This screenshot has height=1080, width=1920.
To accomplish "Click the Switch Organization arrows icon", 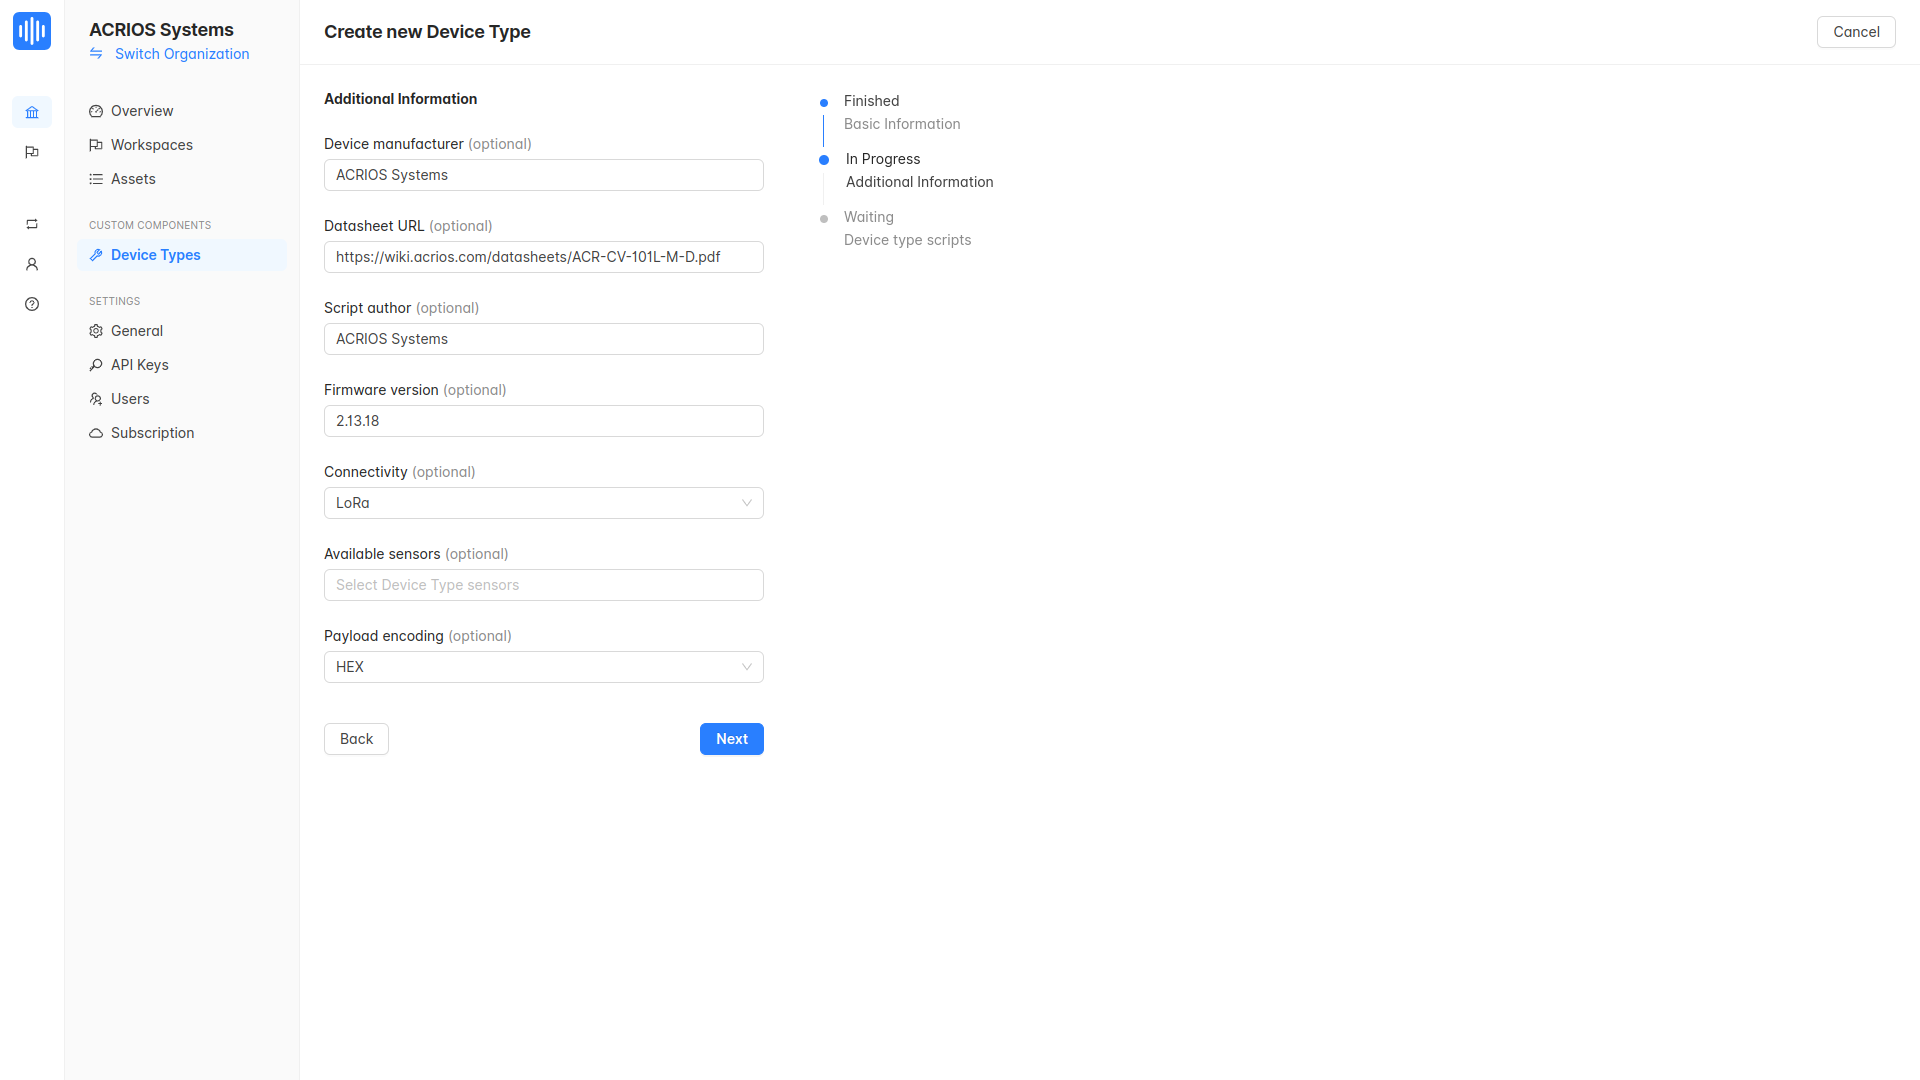I will pos(96,54).
